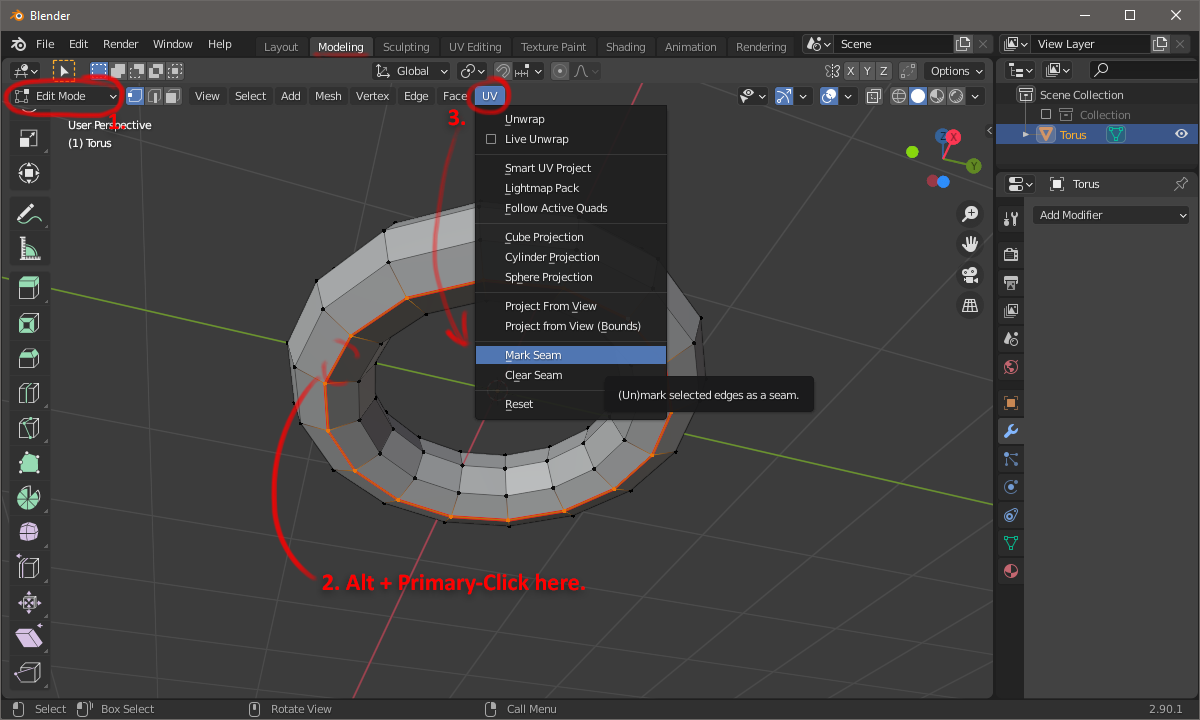Select the Measure tool
Image resolution: width=1200 pixels, height=720 pixels.
29,247
